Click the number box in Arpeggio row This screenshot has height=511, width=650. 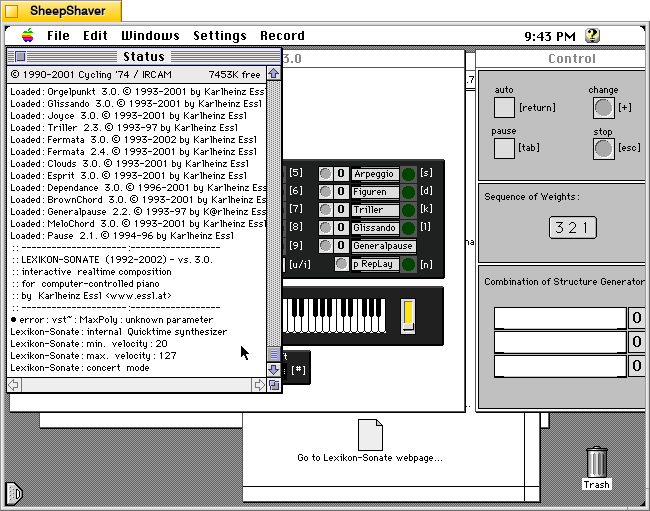tap(341, 174)
